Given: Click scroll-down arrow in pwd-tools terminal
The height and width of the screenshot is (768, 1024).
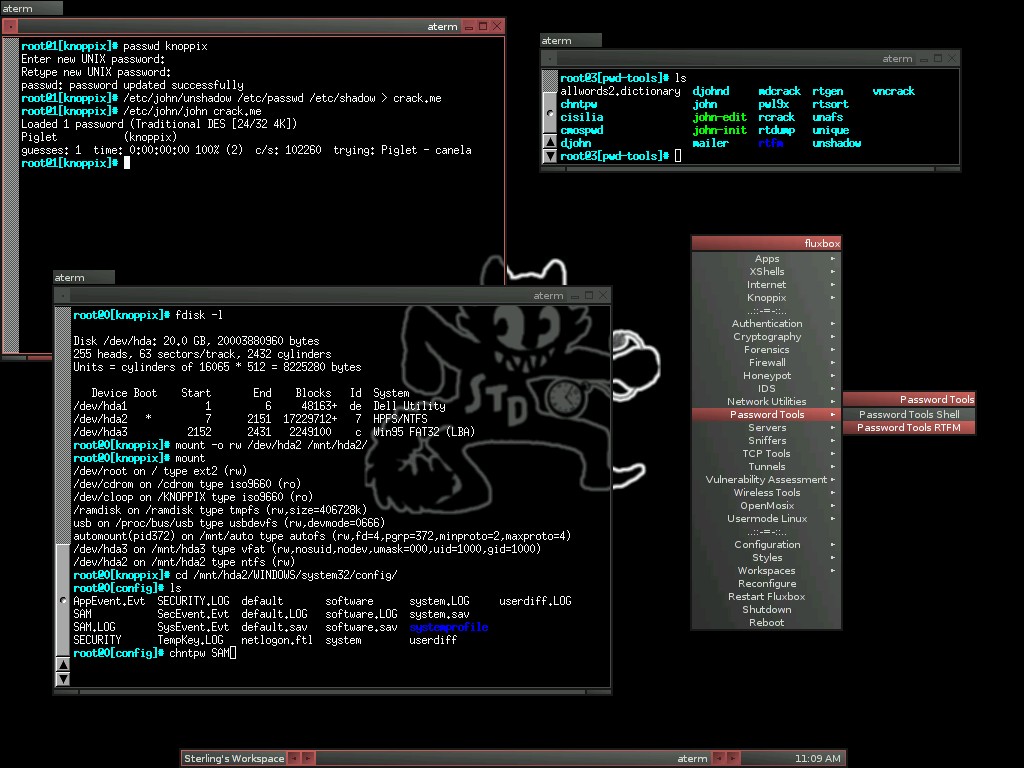Looking at the screenshot, I should [550, 155].
